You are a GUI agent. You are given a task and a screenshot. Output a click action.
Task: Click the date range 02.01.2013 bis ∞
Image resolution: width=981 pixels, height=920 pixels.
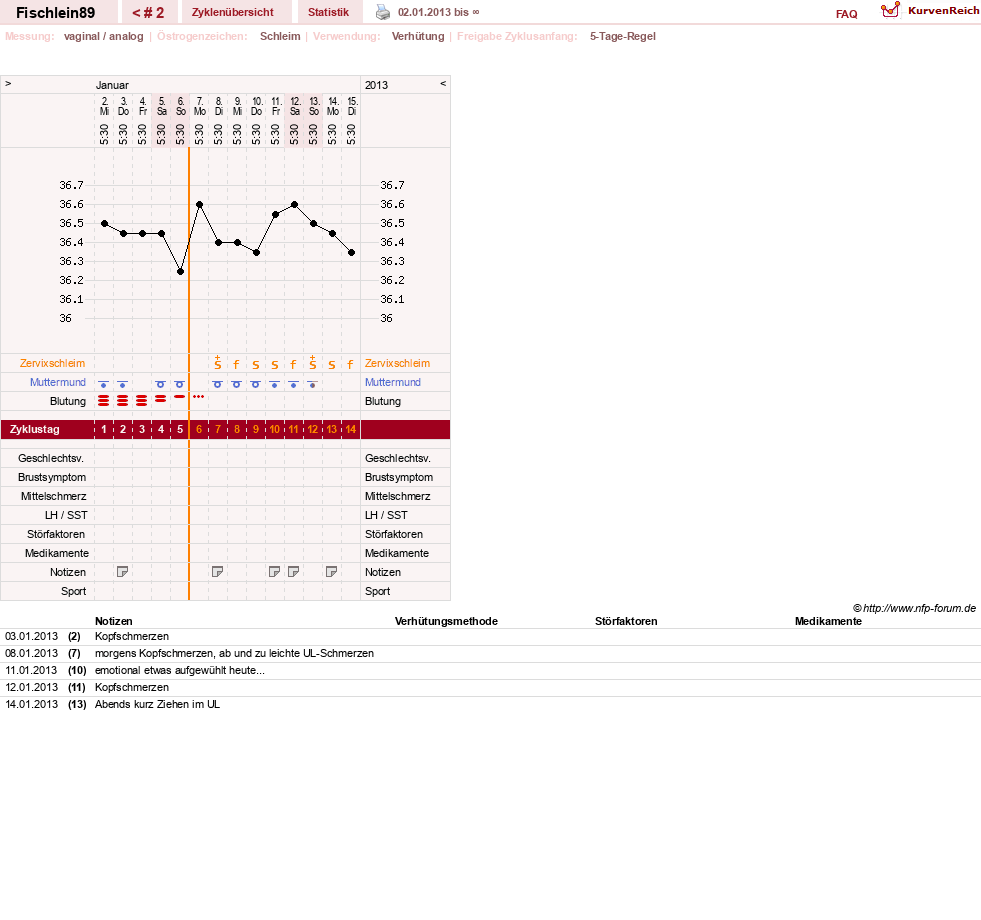[439, 13]
